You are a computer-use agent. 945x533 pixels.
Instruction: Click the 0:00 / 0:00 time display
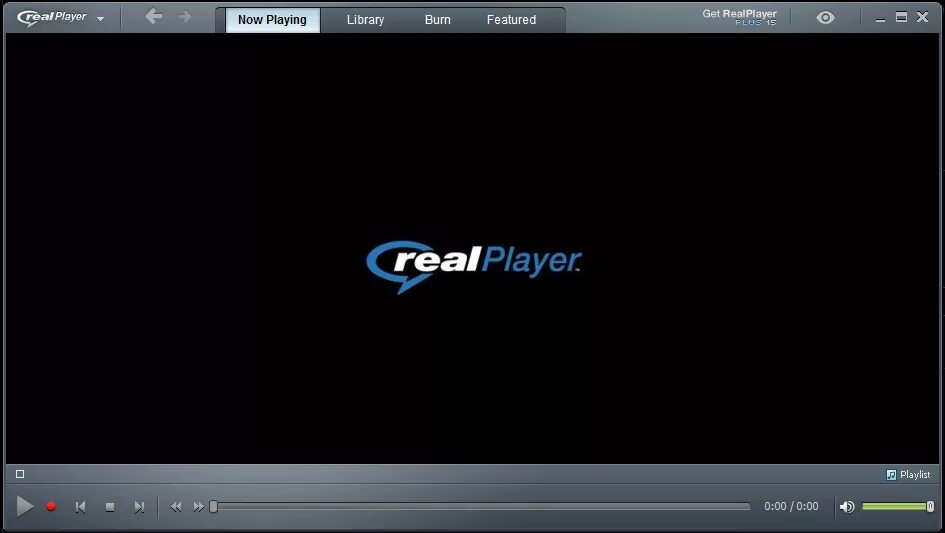click(791, 506)
